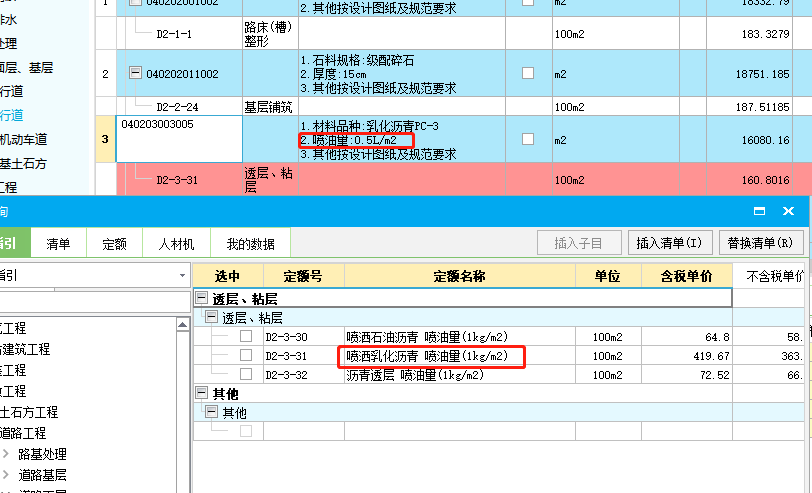This screenshot has width=812, height=493.
Task: Collapse tree node of 040202011002
Action: coord(135,72)
